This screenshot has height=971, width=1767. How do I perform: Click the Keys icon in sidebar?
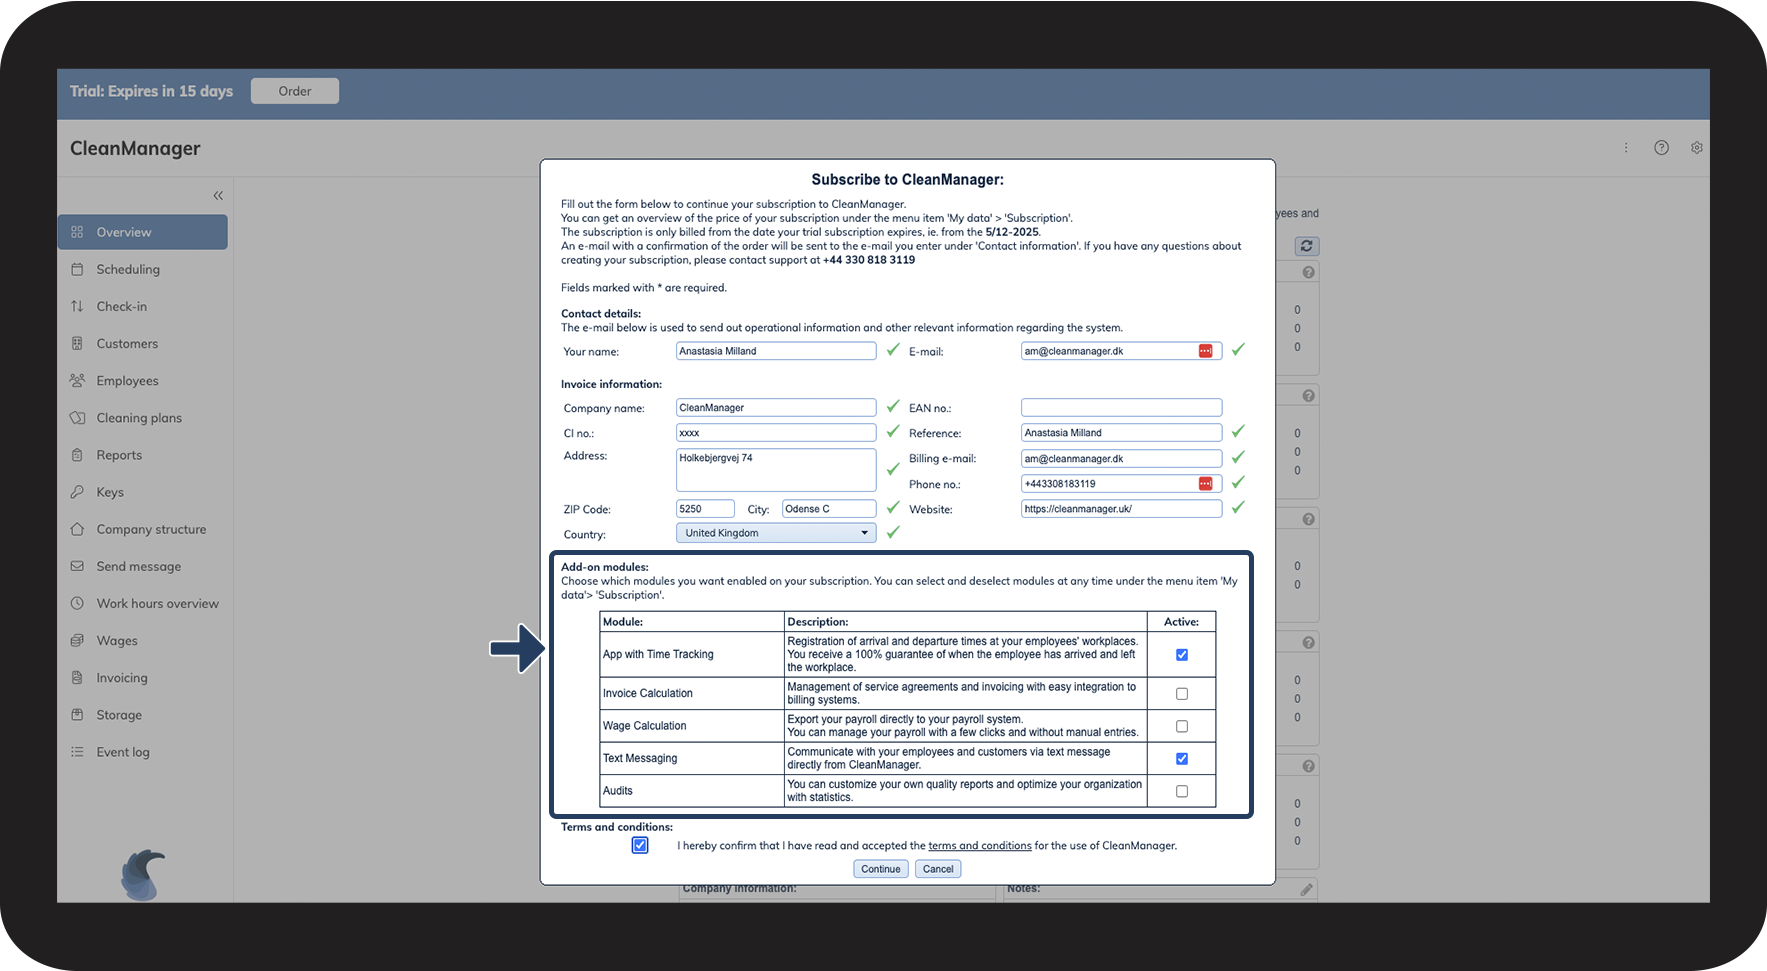coord(77,492)
